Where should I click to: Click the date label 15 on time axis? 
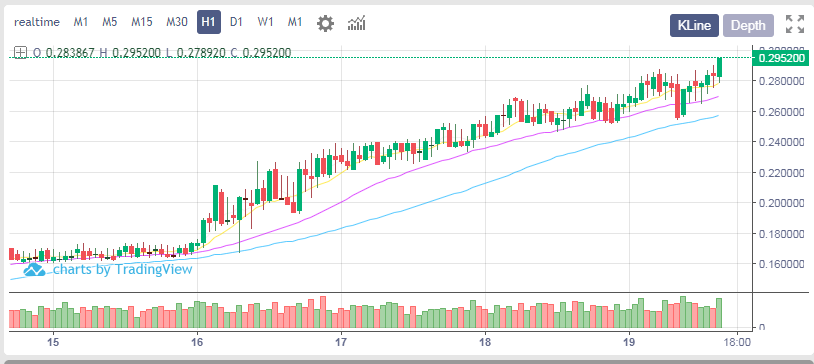(x=53, y=342)
